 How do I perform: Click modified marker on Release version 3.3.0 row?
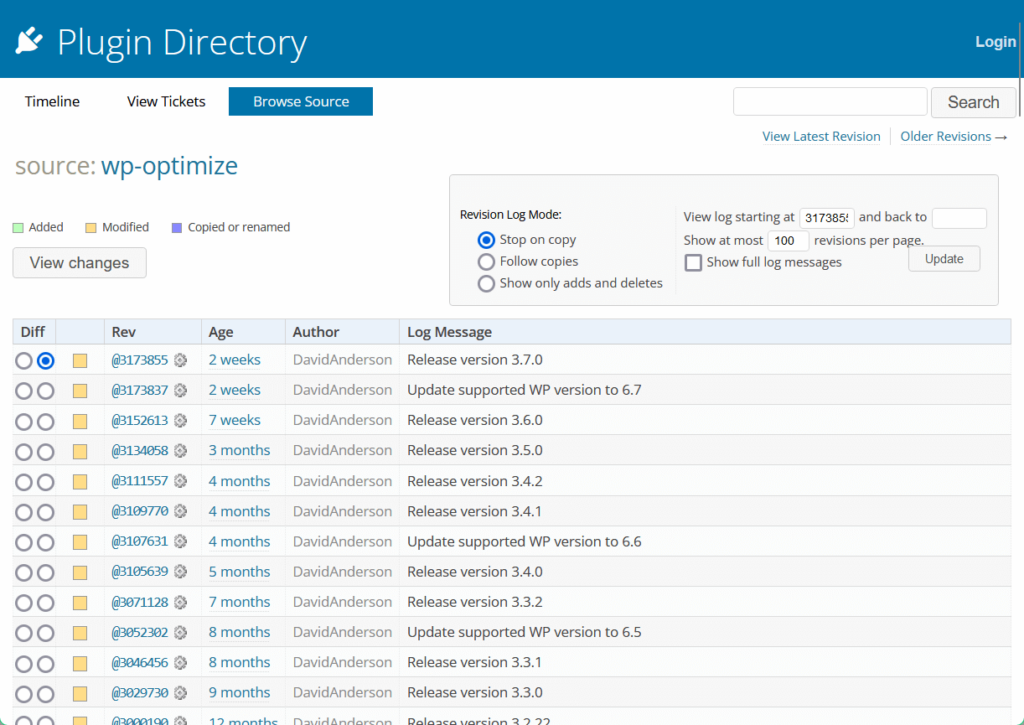[x=80, y=694]
